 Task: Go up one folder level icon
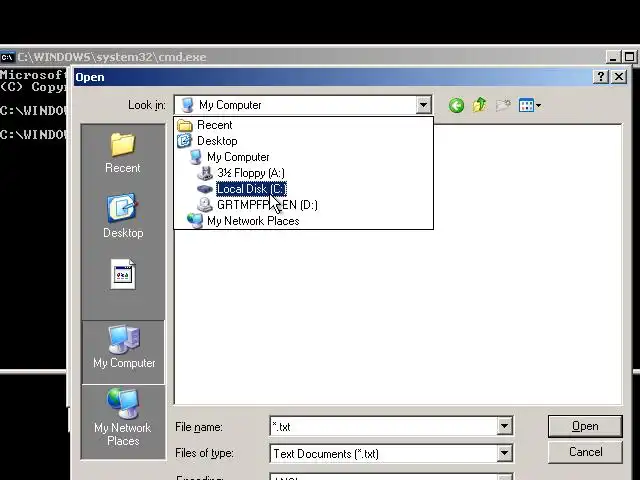point(480,105)
